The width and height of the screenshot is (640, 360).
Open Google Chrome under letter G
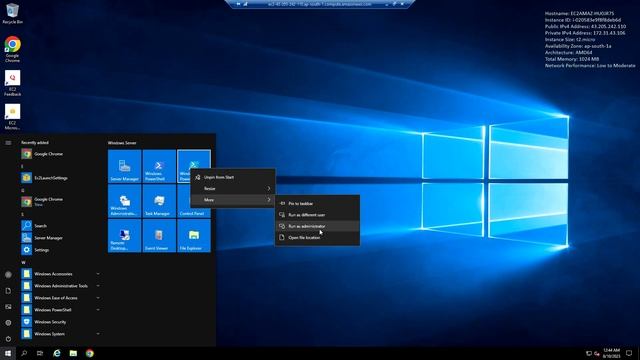[61, 201]
